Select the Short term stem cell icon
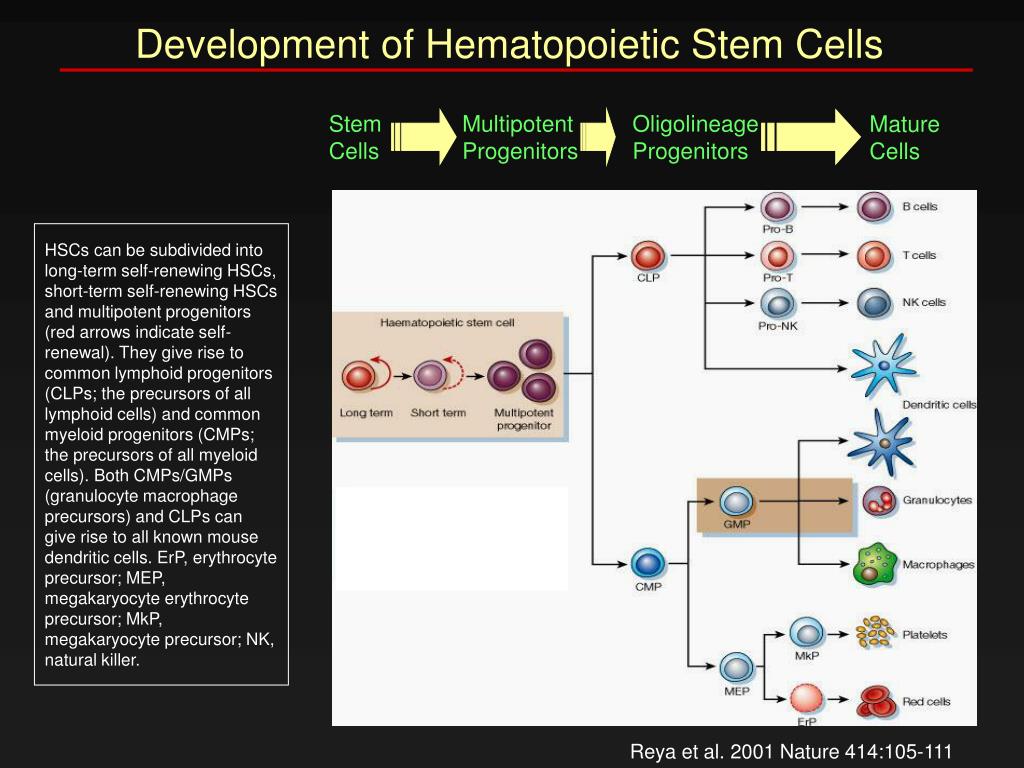This screenshot has height=768, width=1024. [x=431, y=376]
